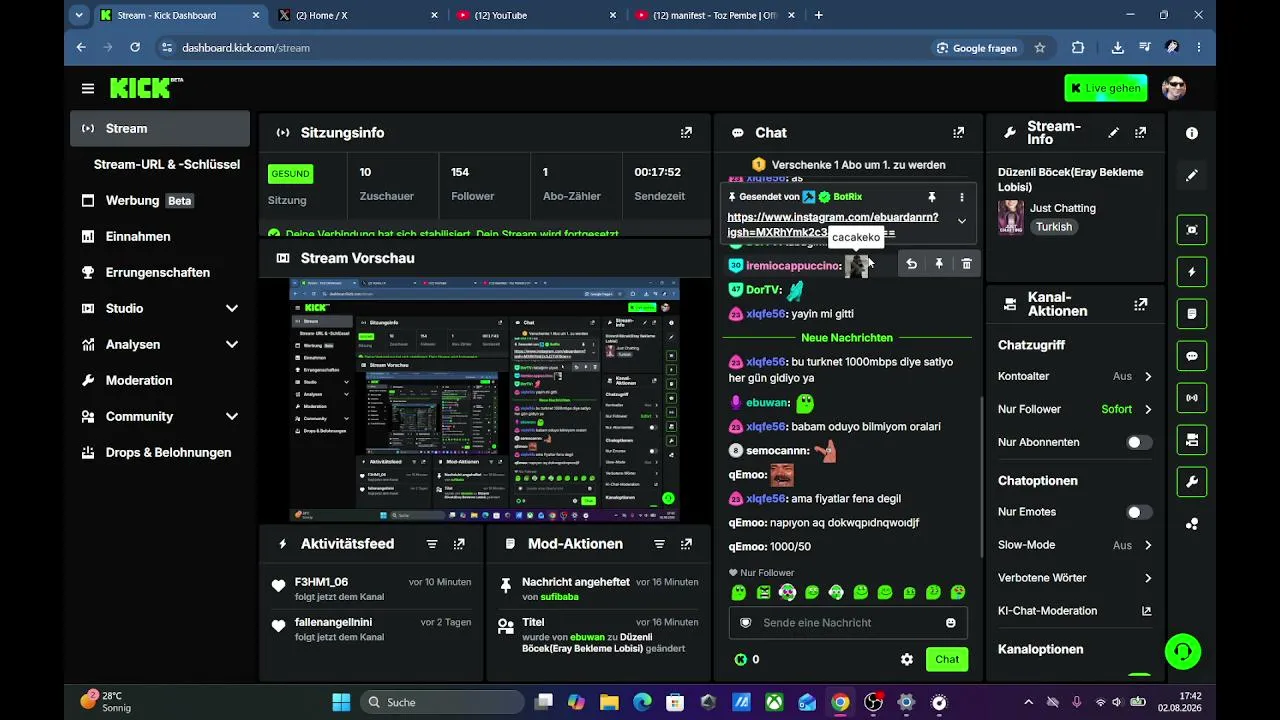Screen dimensions: 1280x720
Task: Expand the pinned message with the chevron
Action: (x=962, y=221)
